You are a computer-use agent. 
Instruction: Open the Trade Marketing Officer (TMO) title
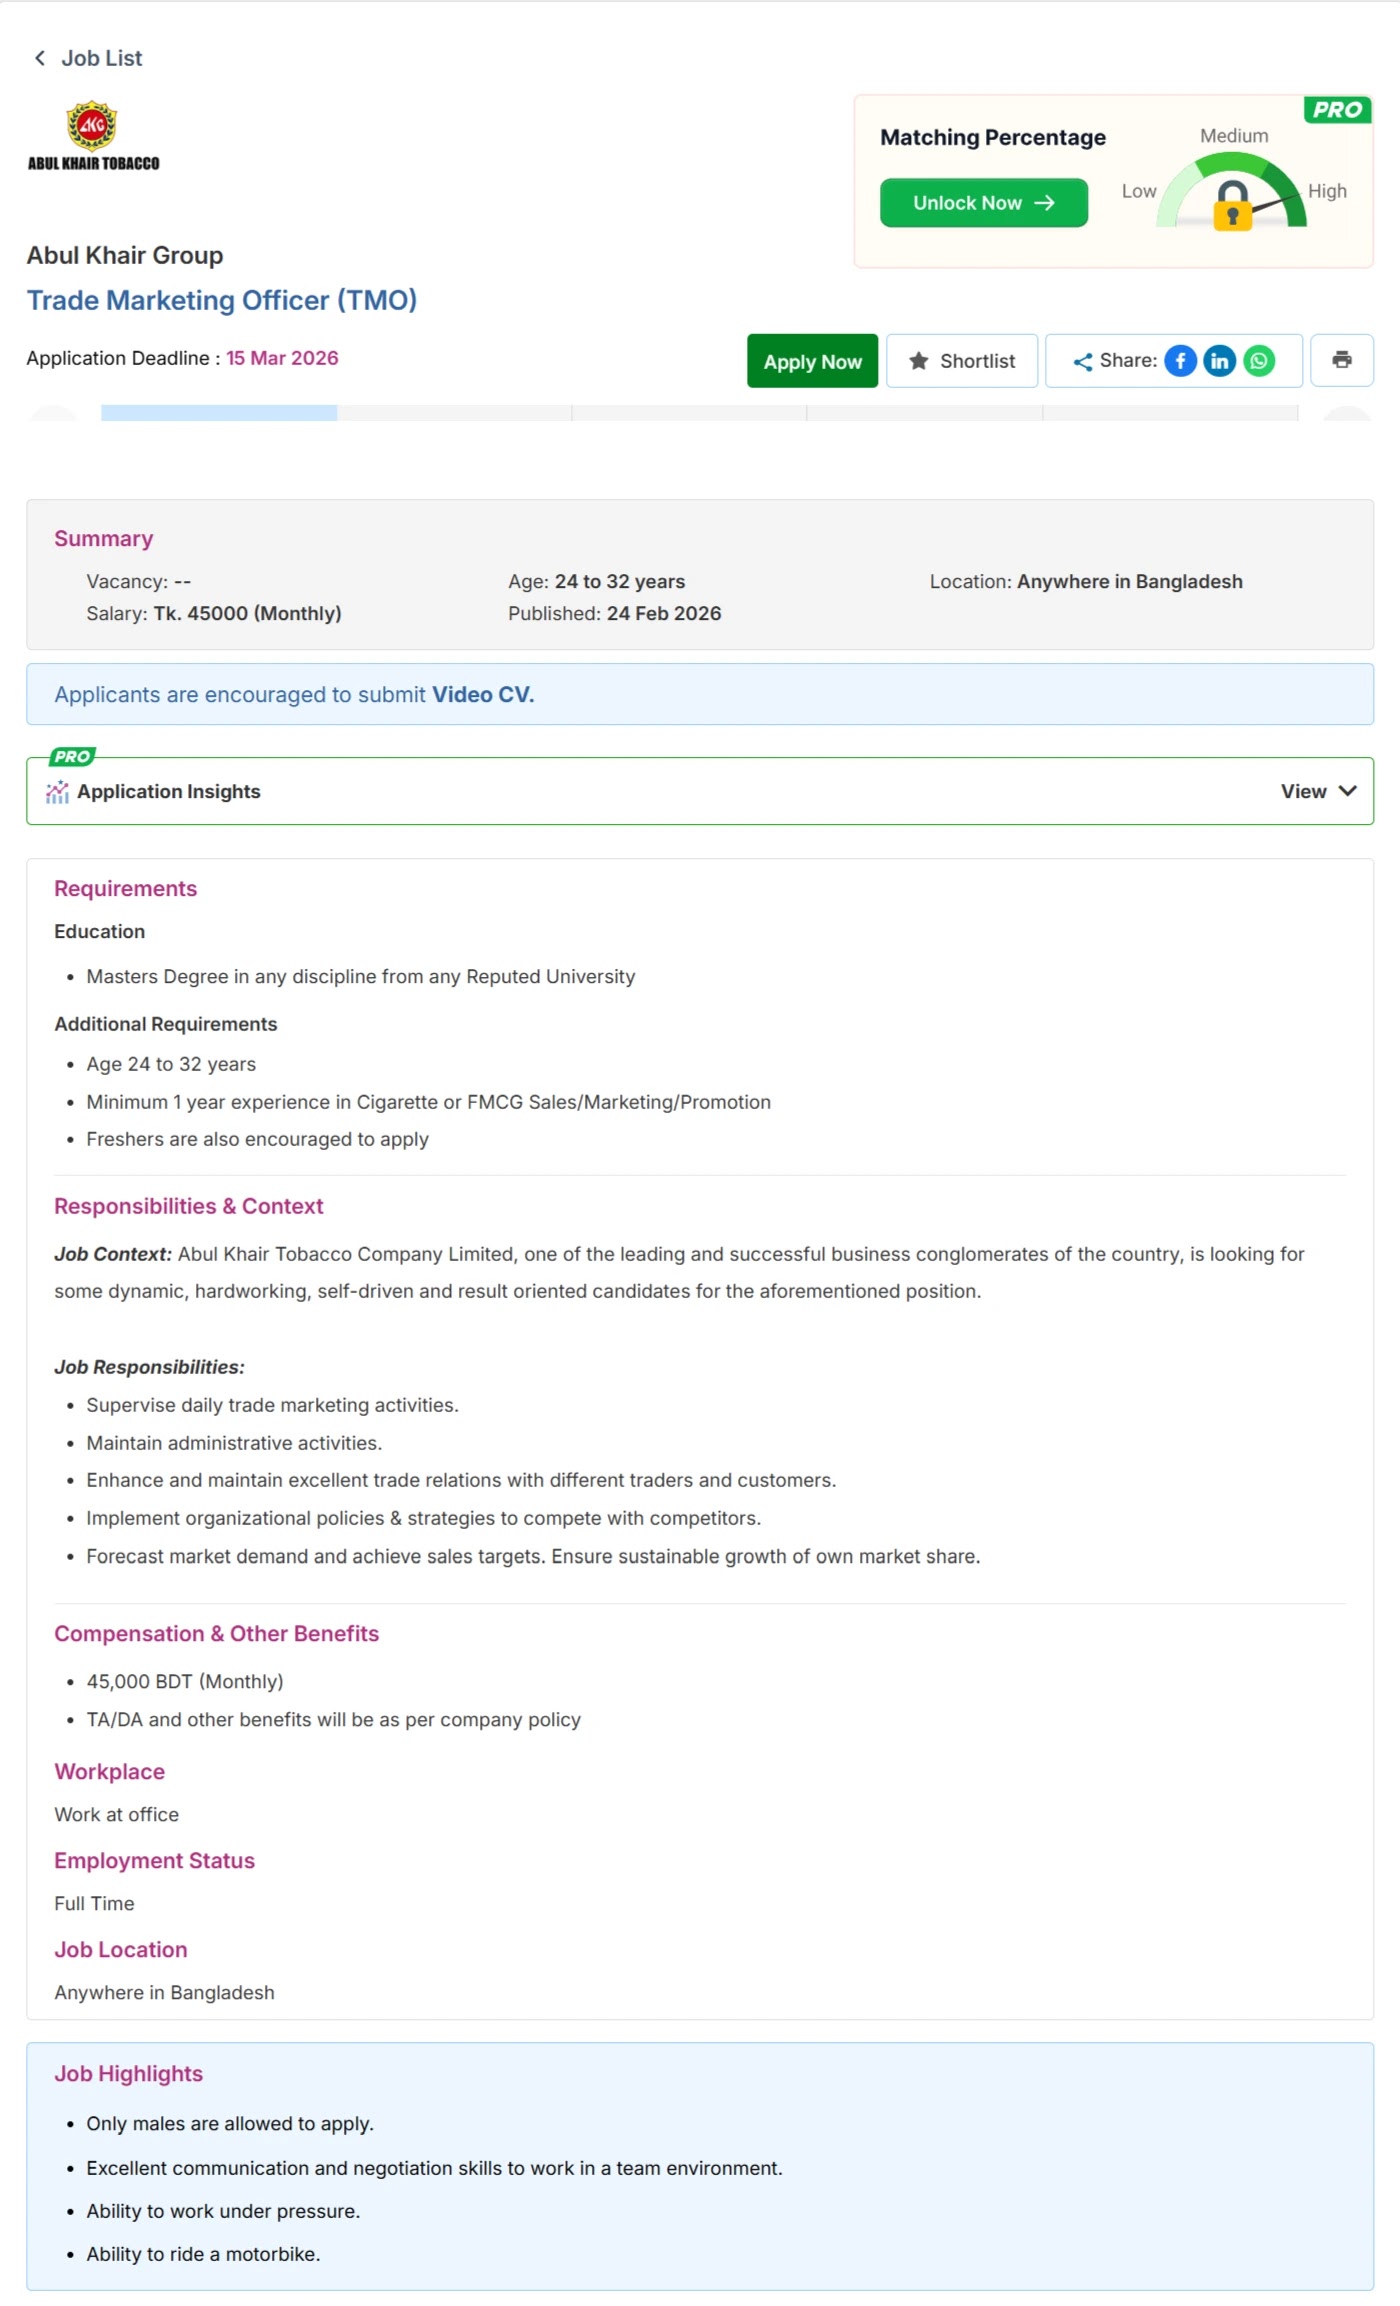pos(222,300)
